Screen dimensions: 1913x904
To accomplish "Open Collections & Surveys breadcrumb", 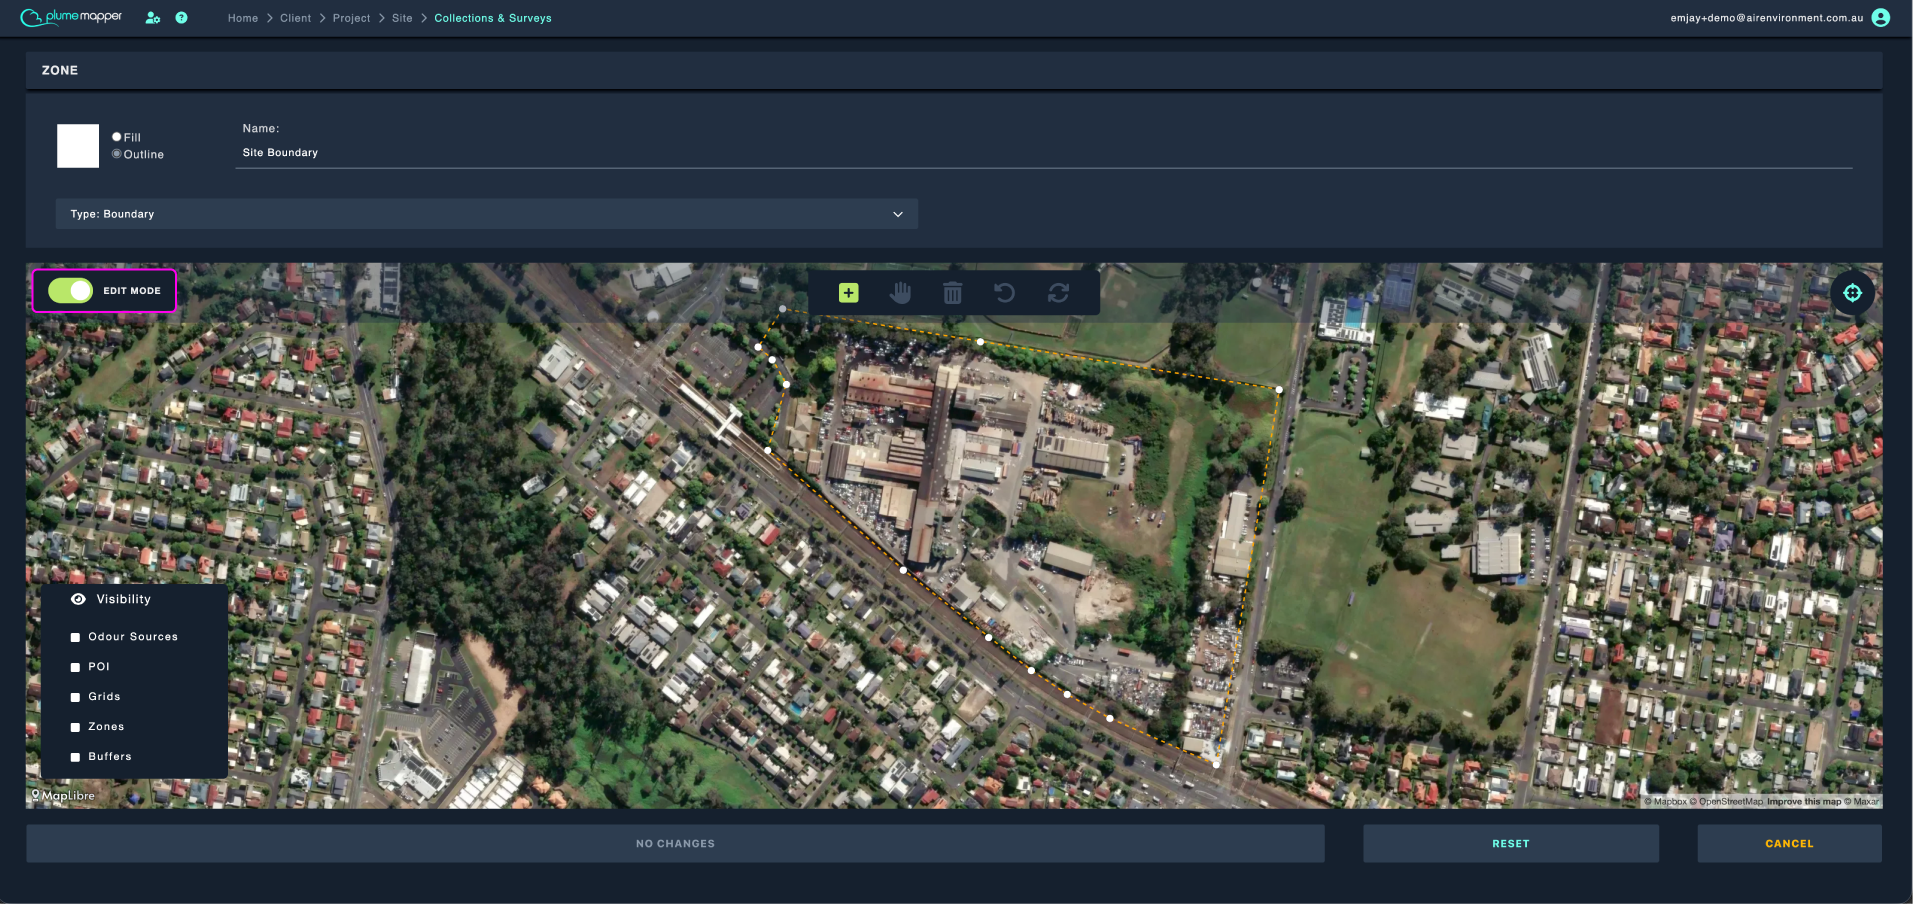I will (493, 18).
